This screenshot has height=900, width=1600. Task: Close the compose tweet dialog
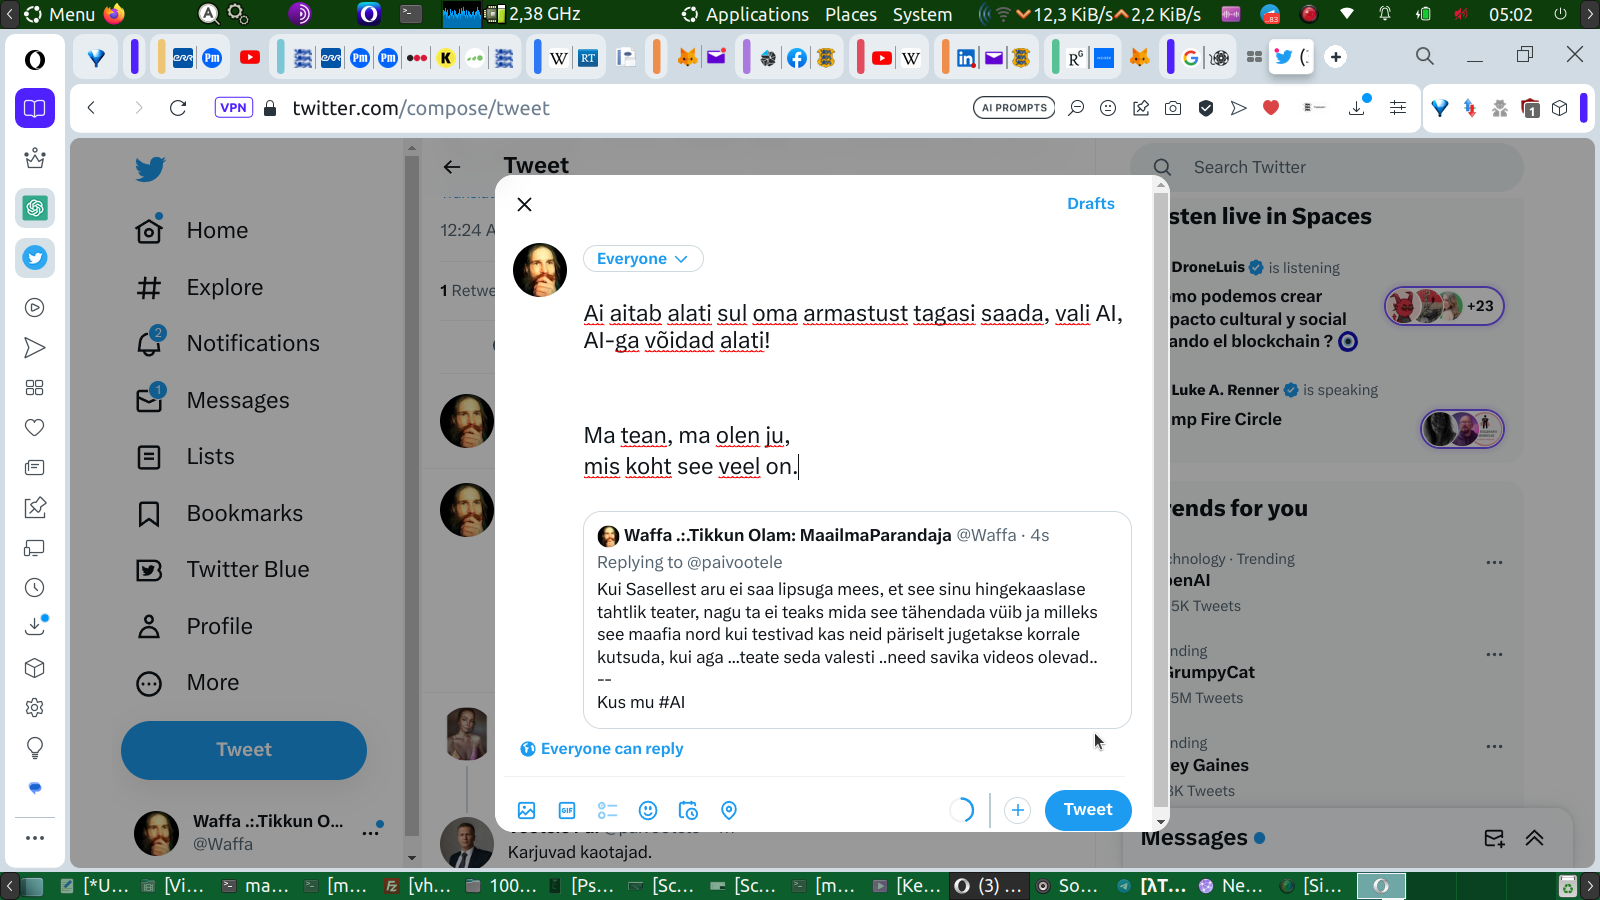tap(524, 204)
